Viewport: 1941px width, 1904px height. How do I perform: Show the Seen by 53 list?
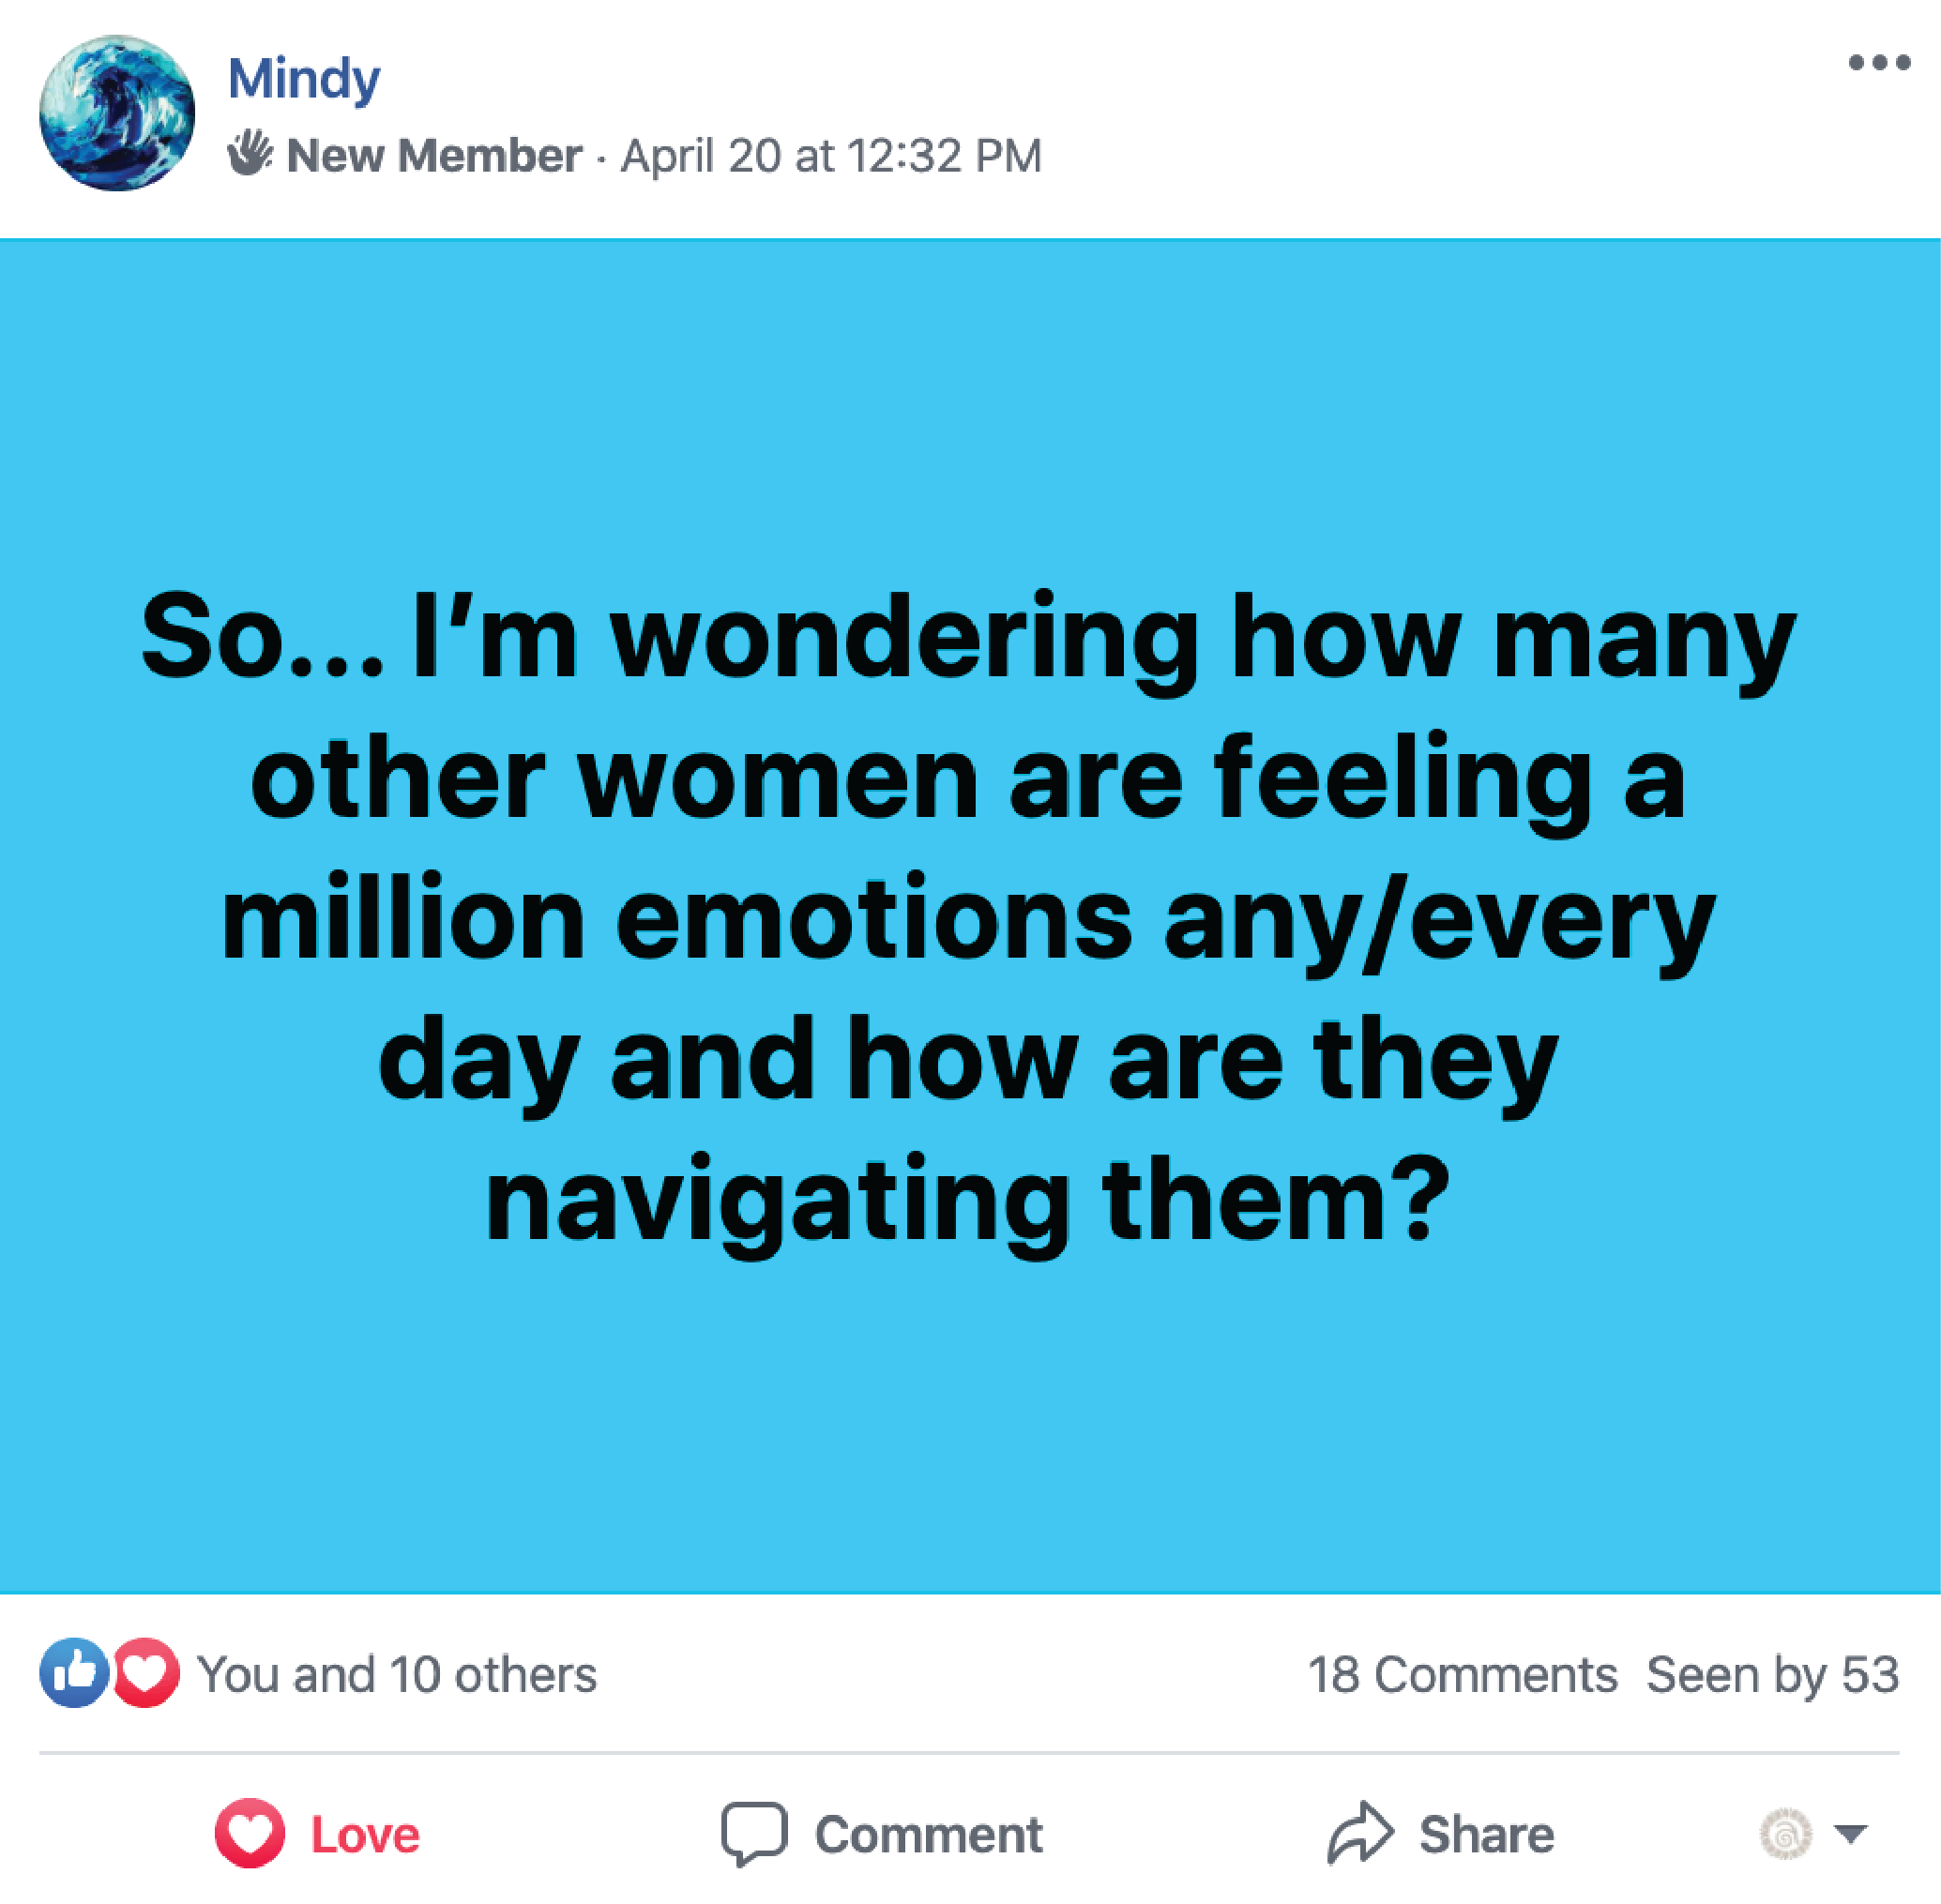(x=1772, y=1675)
